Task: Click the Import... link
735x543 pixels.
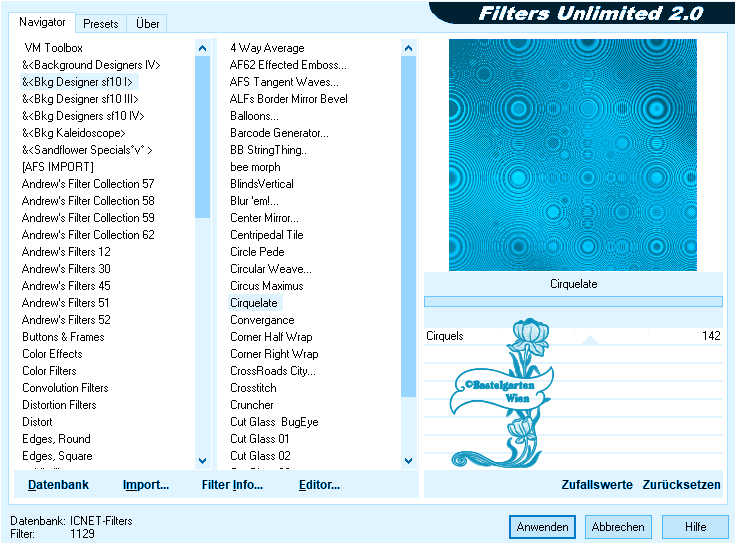Action: point(146,484)
